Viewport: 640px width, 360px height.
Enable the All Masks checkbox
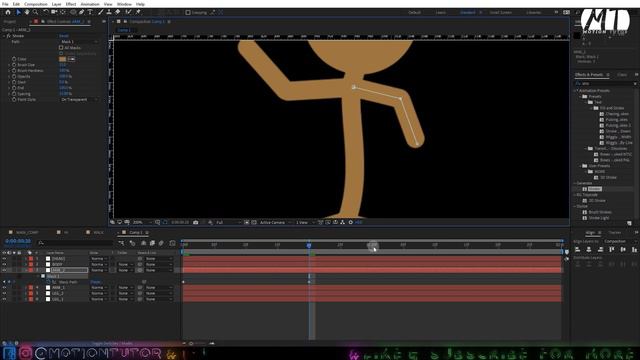(x=61, y=48)
